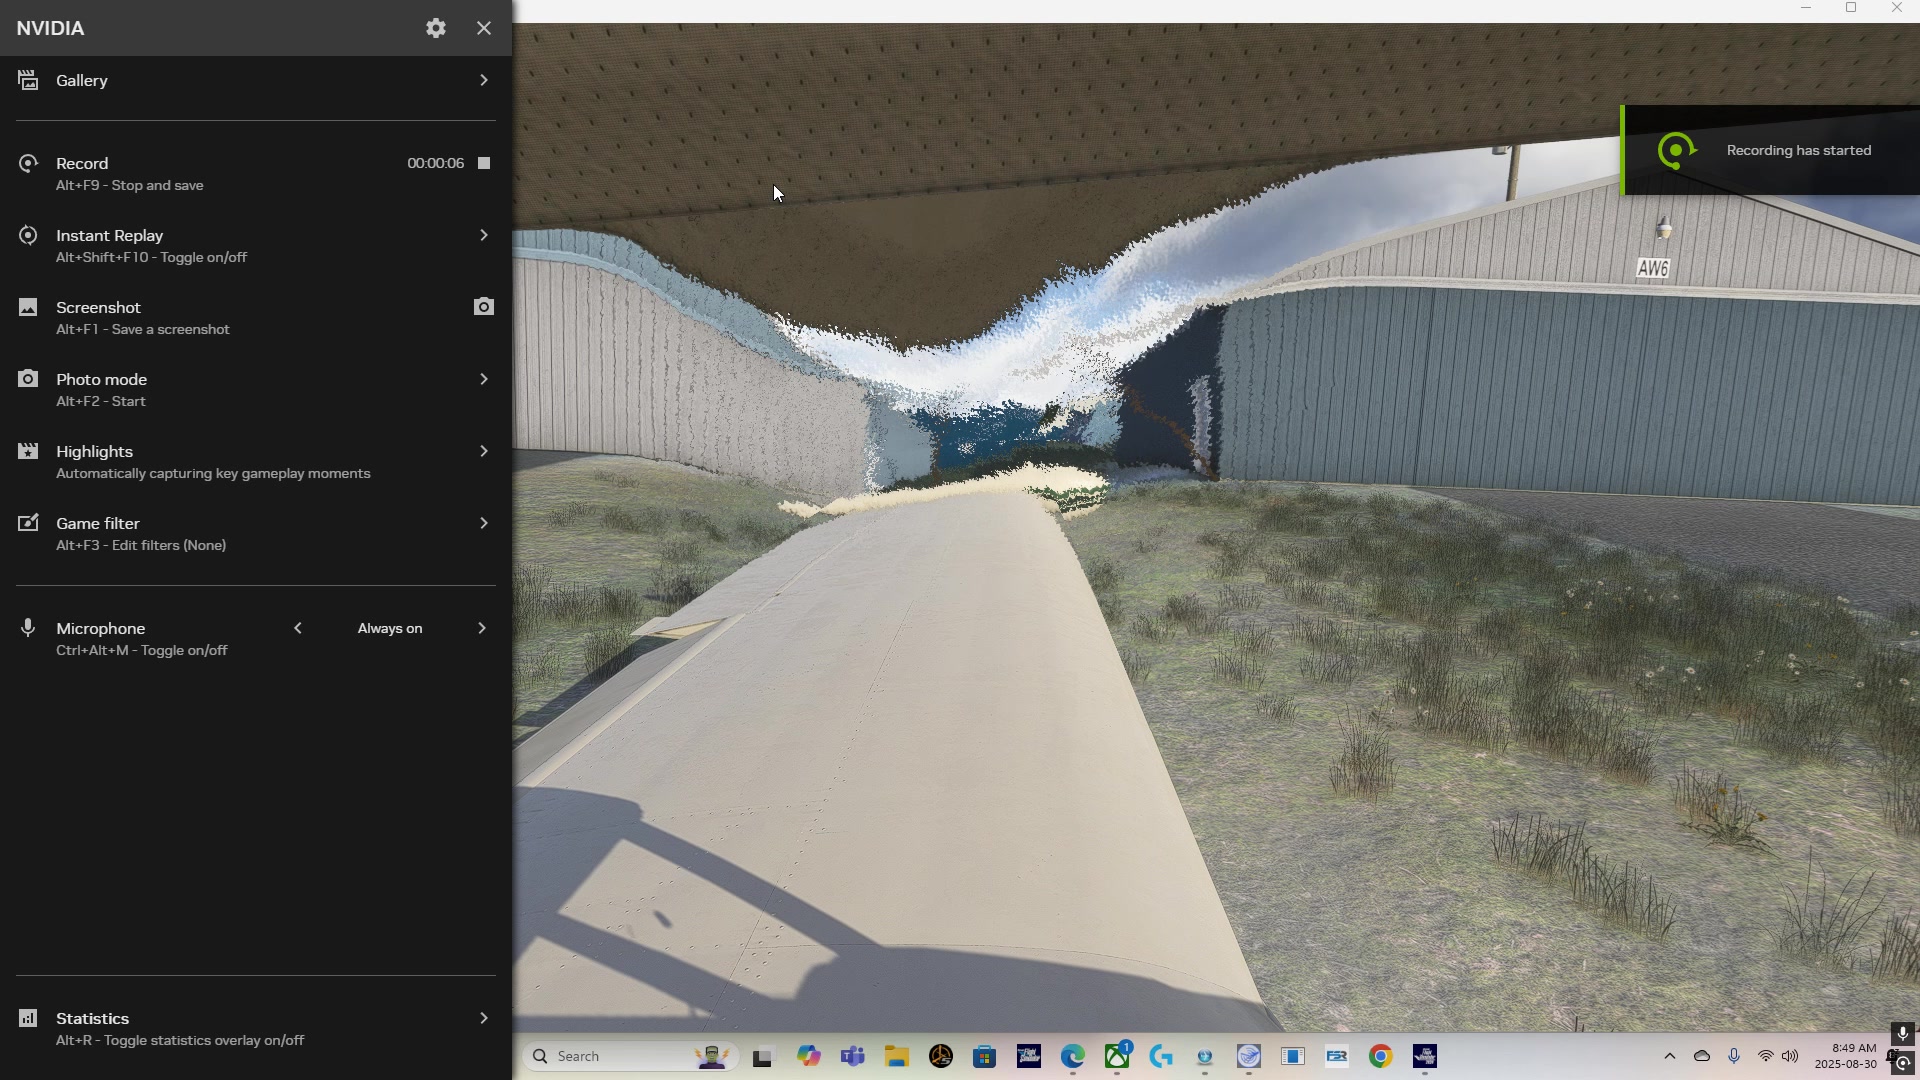Open the Statistics overlay options
The height and width of the screenshot is (1080, 1920).
(256, 1028)
